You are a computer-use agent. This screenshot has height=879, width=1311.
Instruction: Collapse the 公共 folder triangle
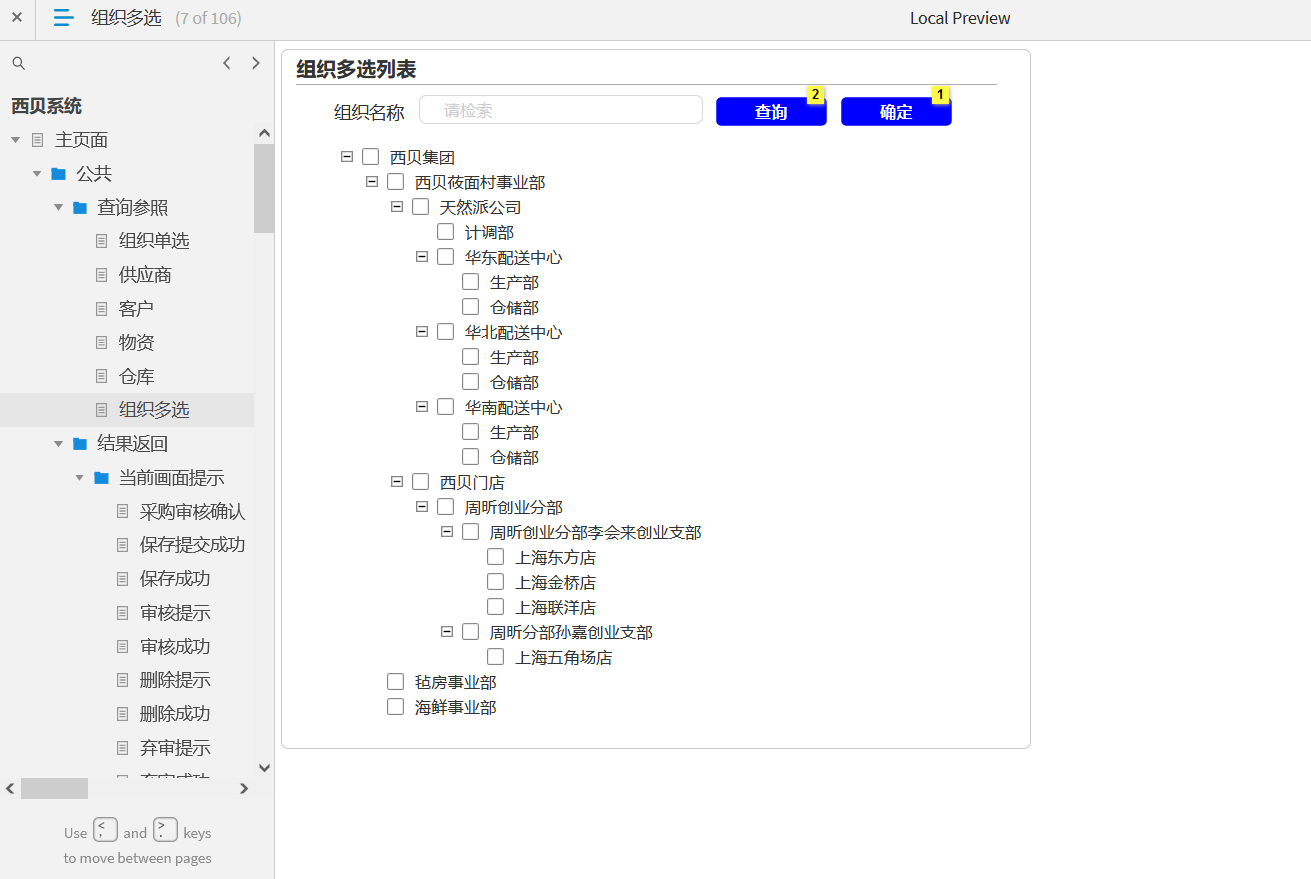37,174
